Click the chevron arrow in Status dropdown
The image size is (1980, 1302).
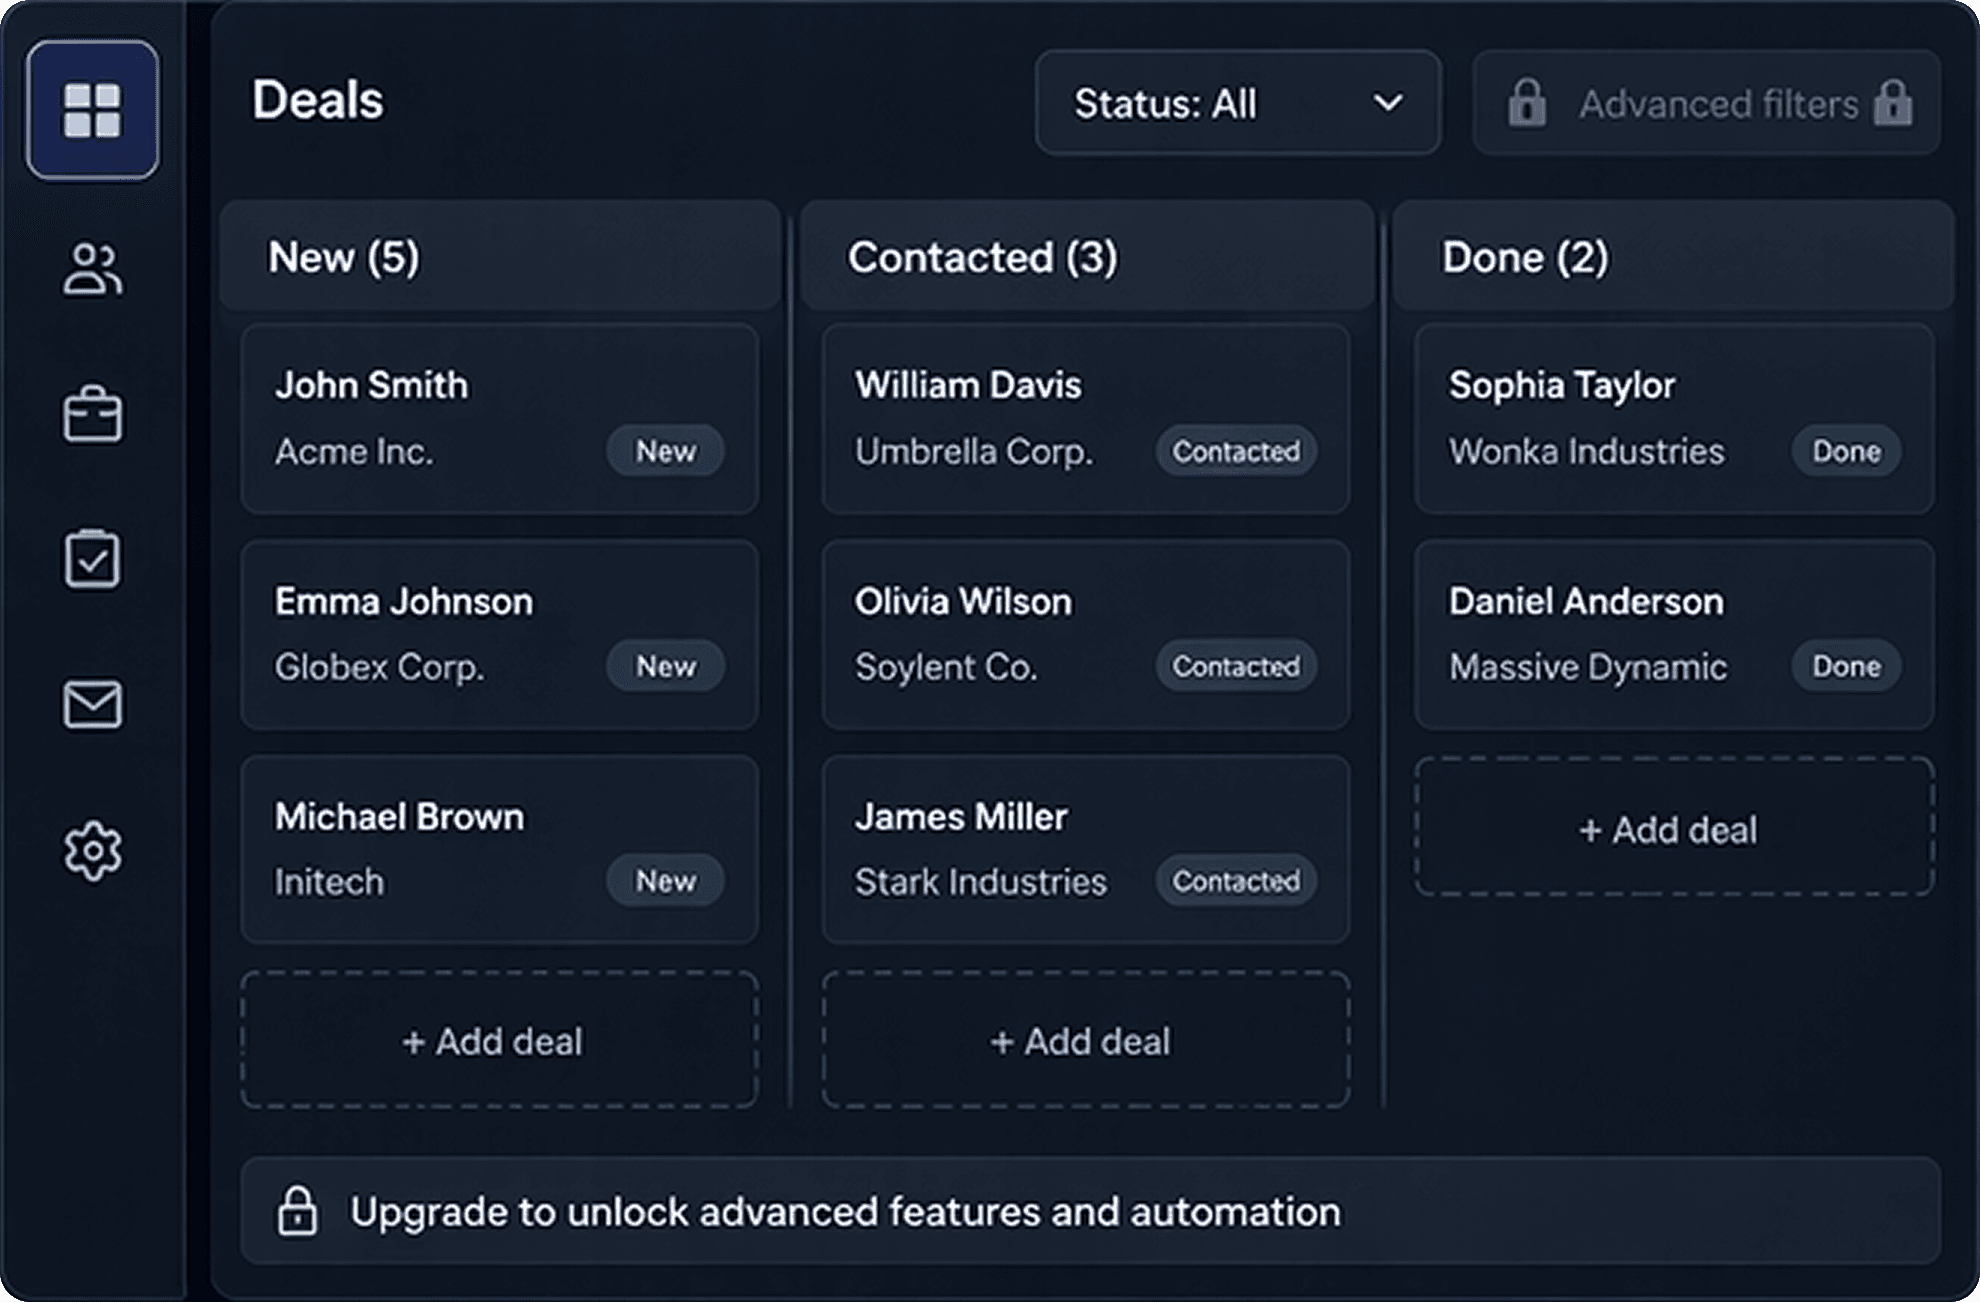tap(1388, 103)
